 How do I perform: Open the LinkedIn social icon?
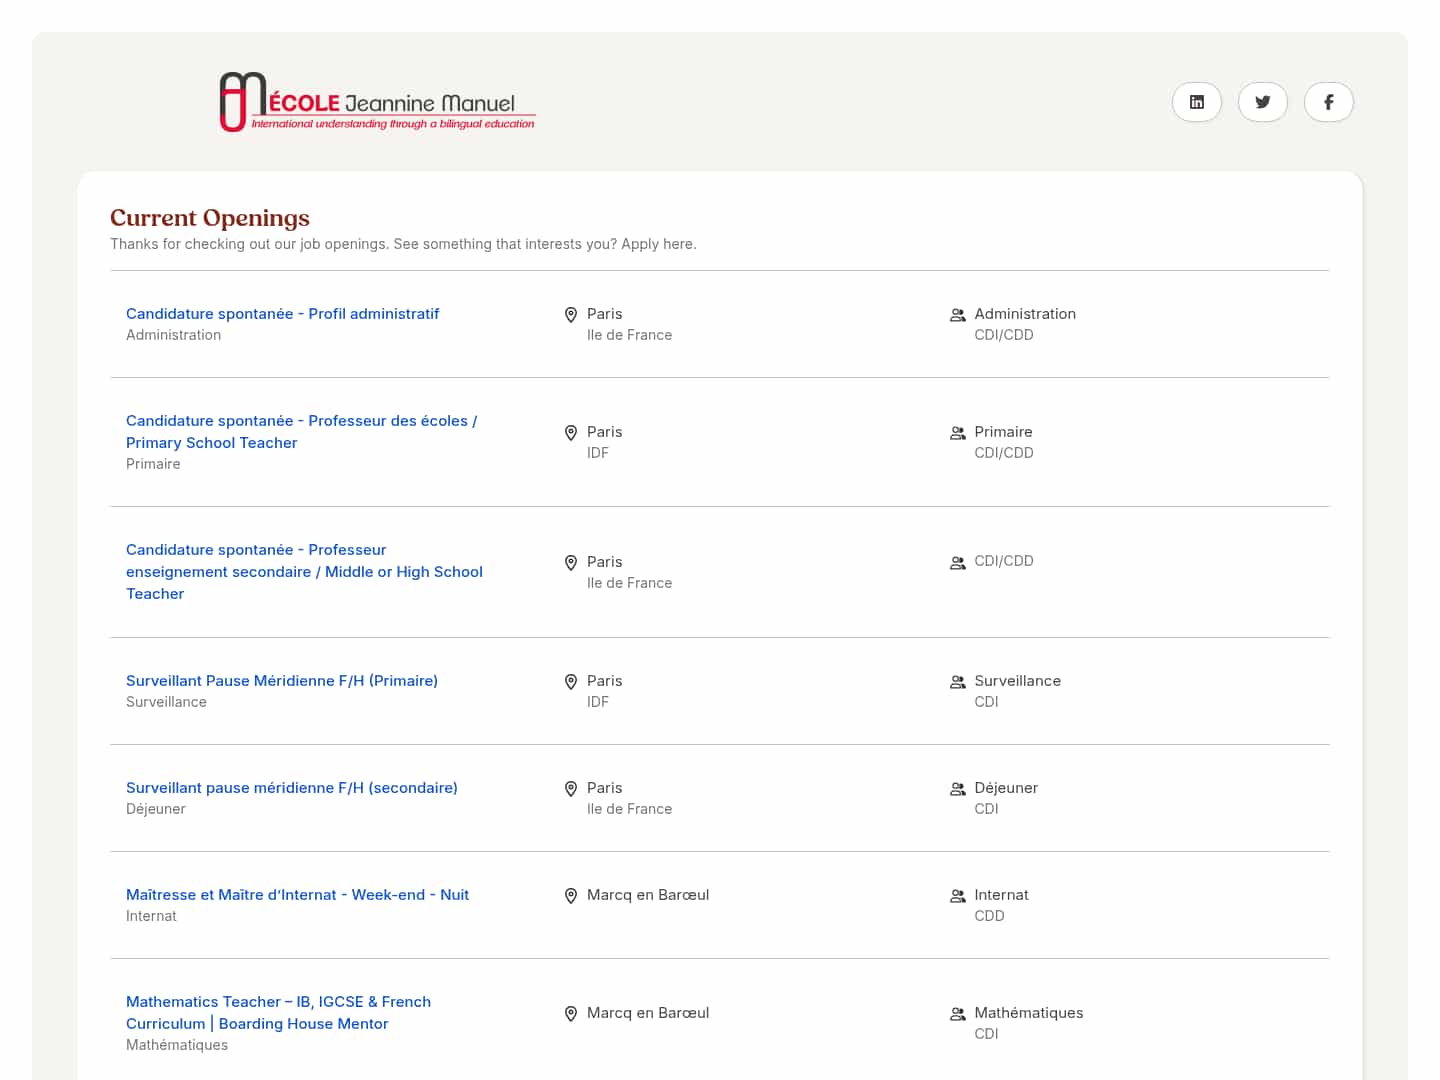[x=1196, y=102]
